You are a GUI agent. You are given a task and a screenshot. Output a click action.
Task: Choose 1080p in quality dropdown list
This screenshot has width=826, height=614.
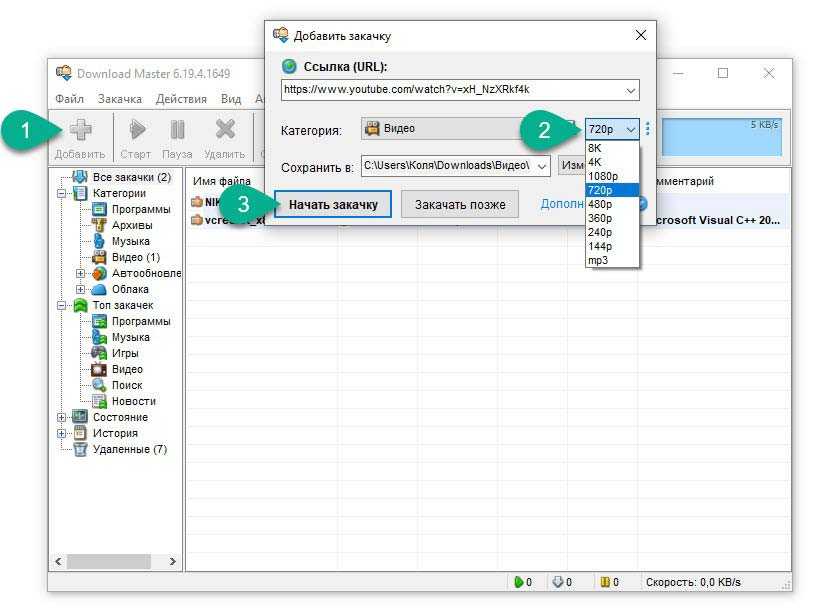coord(601,176)
